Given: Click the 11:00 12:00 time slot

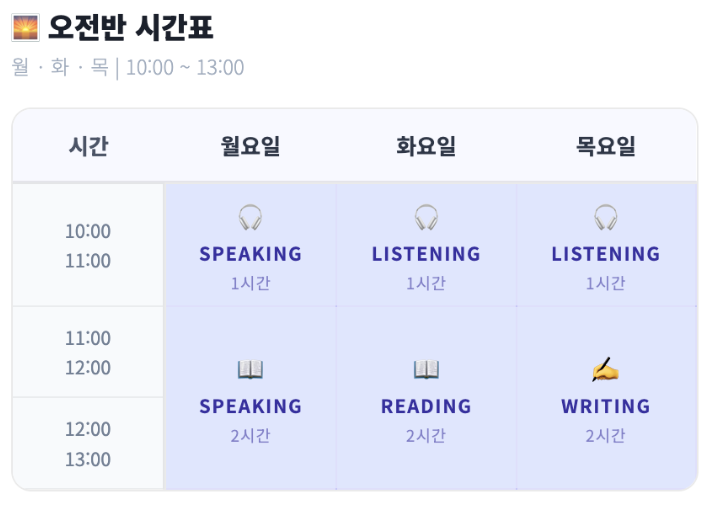Looking at the screenshot, I should (88, 352).
